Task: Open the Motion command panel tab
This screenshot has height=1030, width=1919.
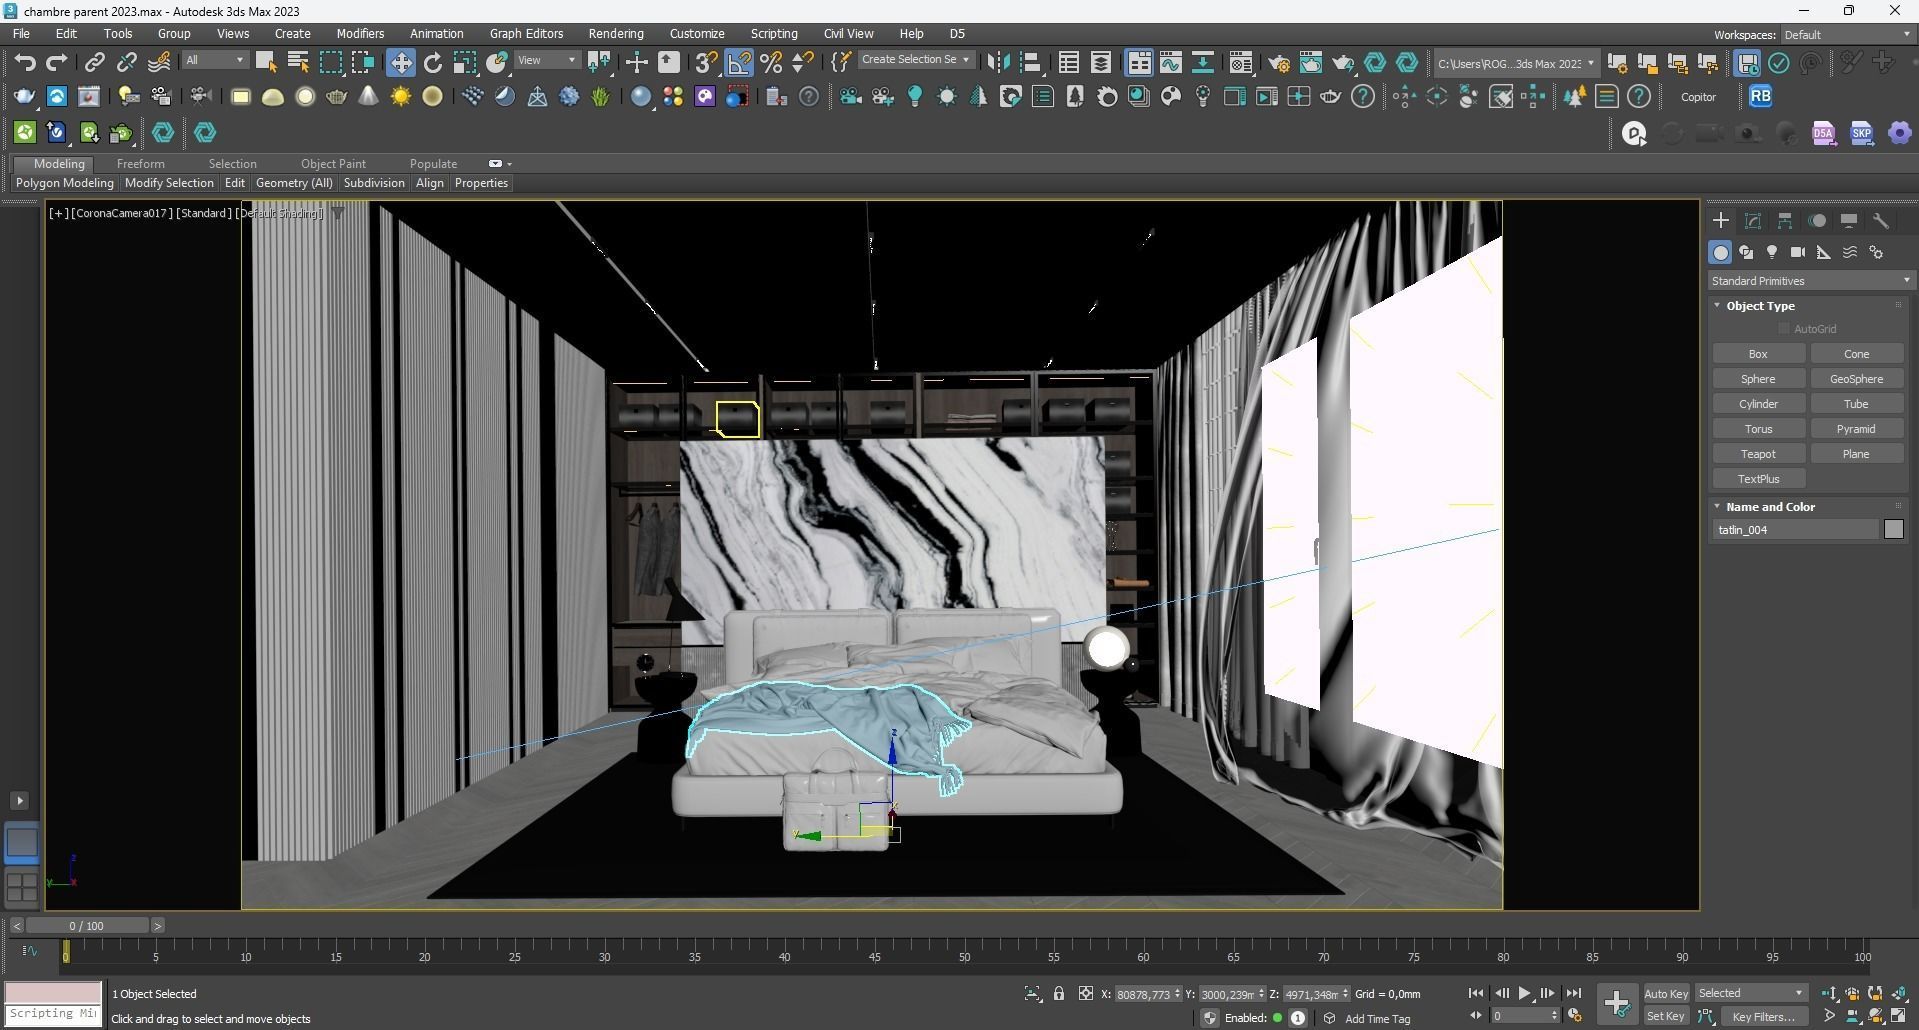Action: click(x=1817, y=221)
